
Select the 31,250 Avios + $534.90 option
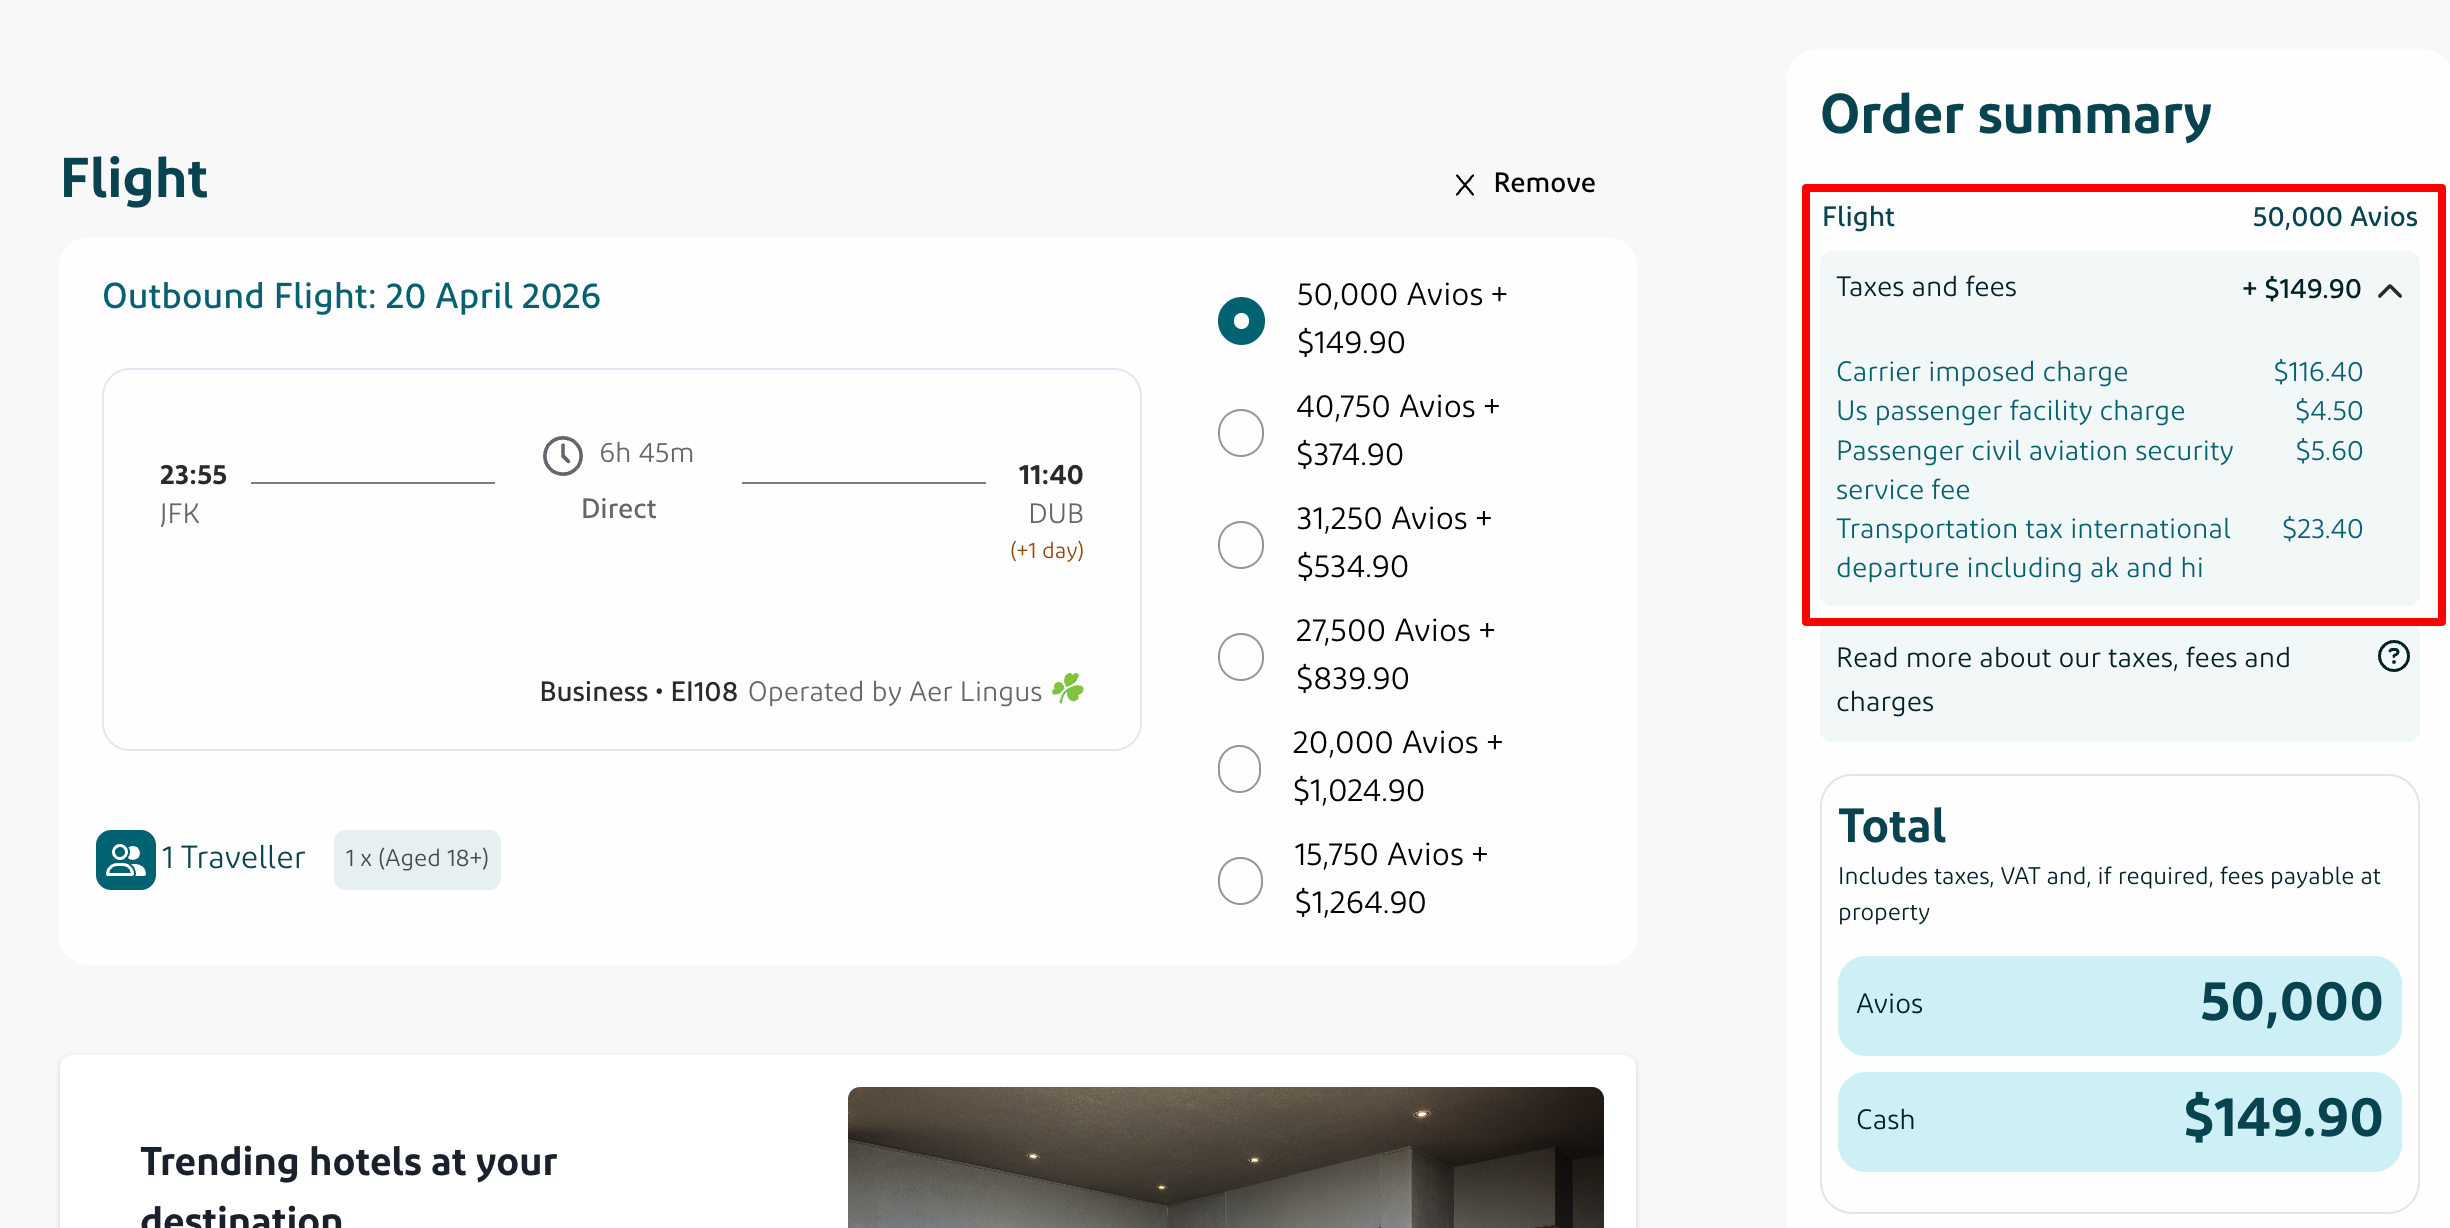pyautogui.click(x=1240, y=544)
